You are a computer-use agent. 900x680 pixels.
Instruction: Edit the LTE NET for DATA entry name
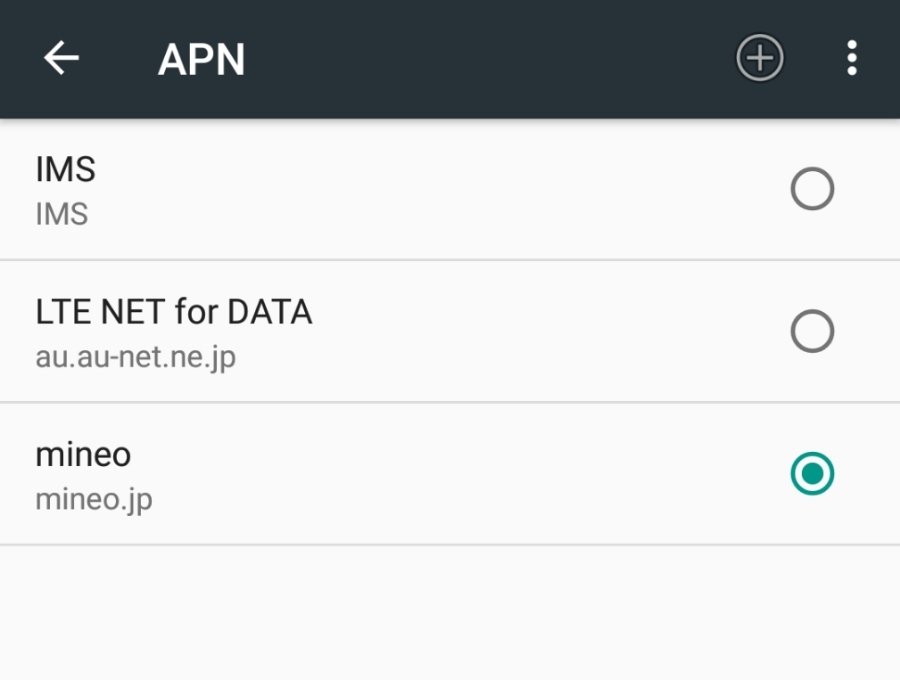(x=174, y=313)
